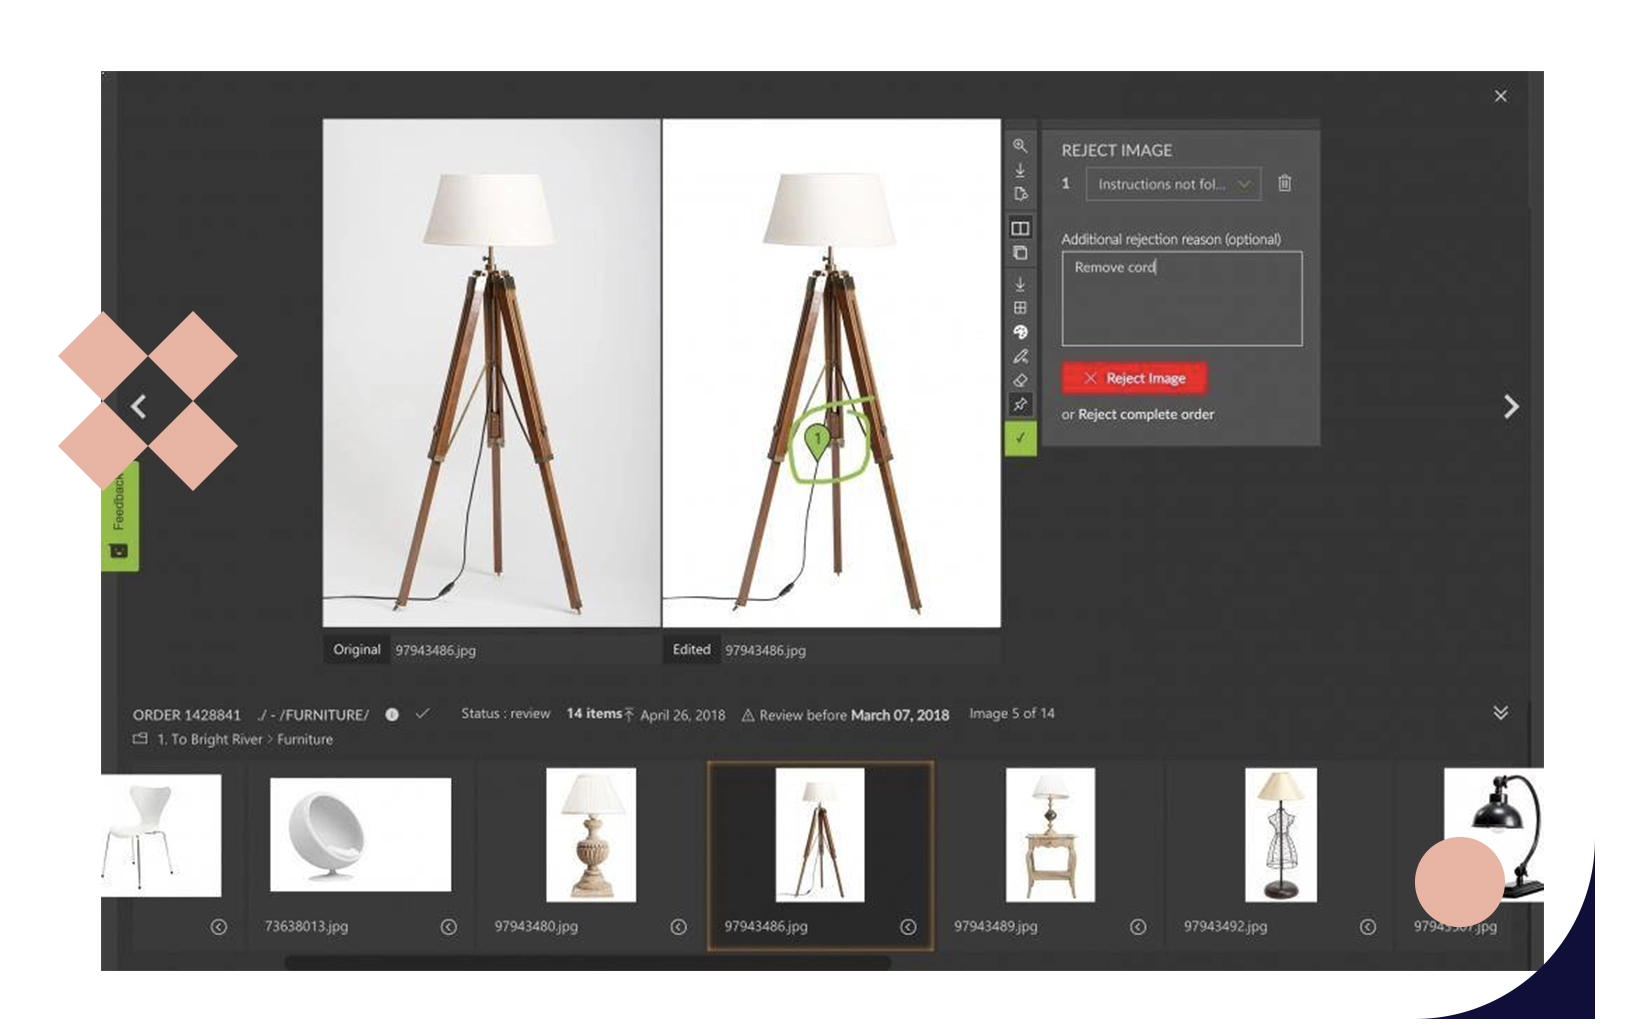The image size is (1646, 1029).
Task: Click circle arrow icon for 97943489.jpg
Action: [x=1138, y=927]
